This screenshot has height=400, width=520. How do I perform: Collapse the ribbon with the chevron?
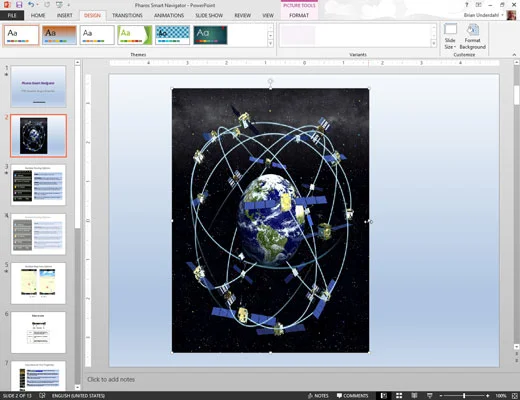click(x=514, y=55)
